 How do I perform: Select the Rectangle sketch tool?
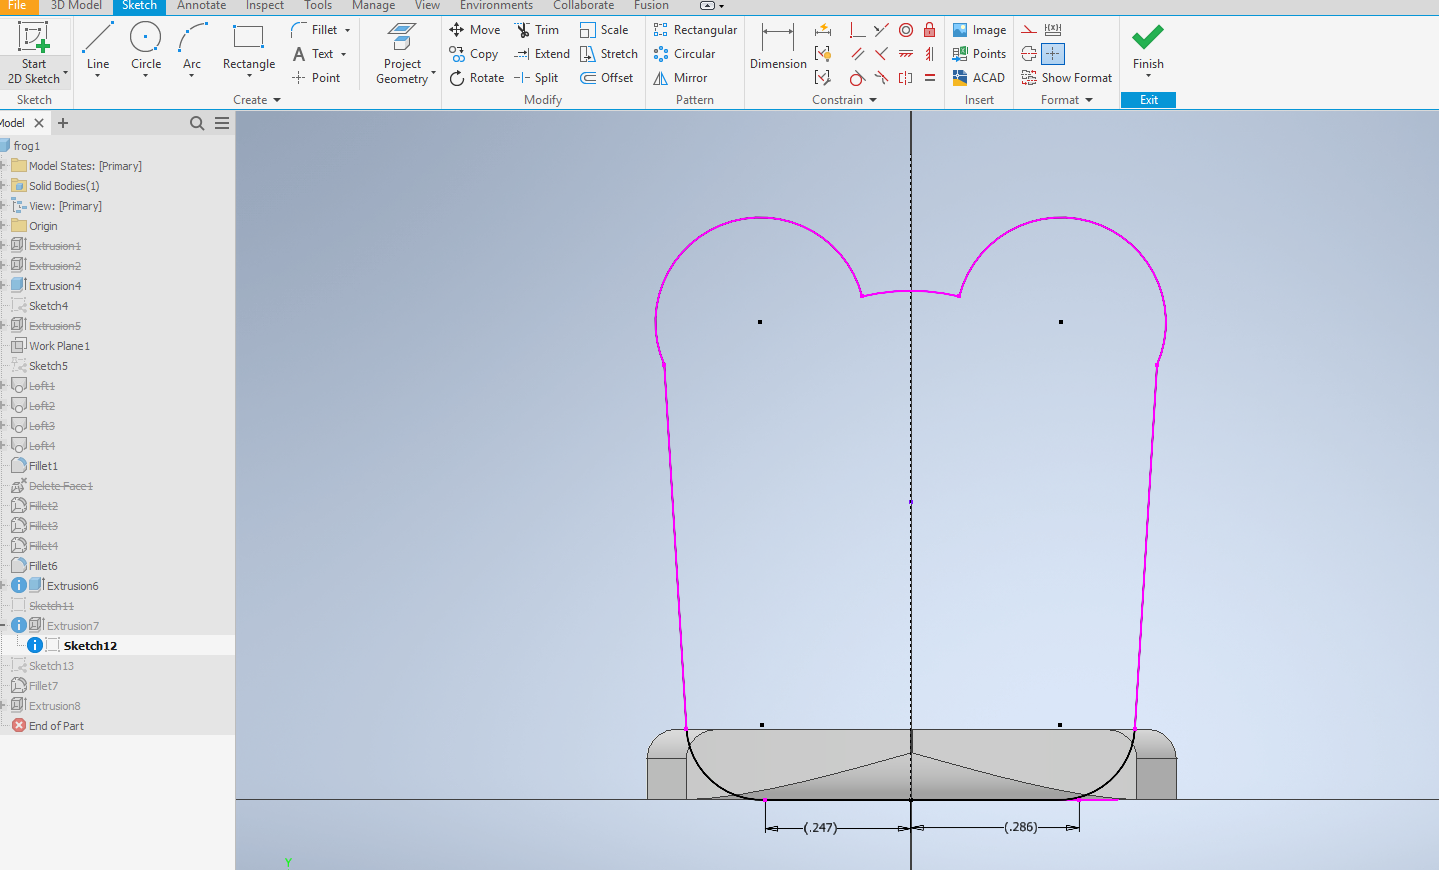point(248,48)
